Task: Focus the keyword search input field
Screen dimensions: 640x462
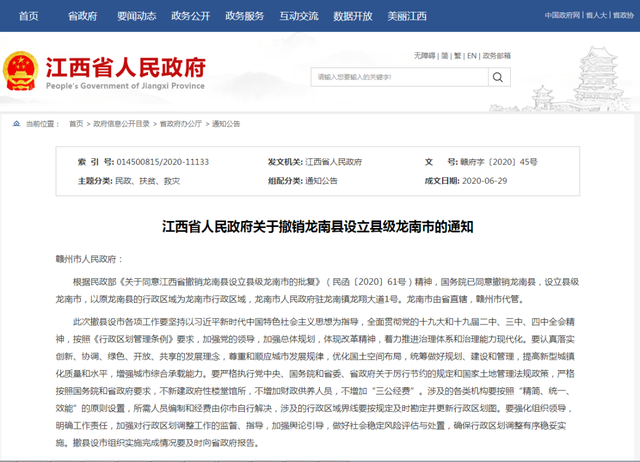Action: click(x=400, y=77)
